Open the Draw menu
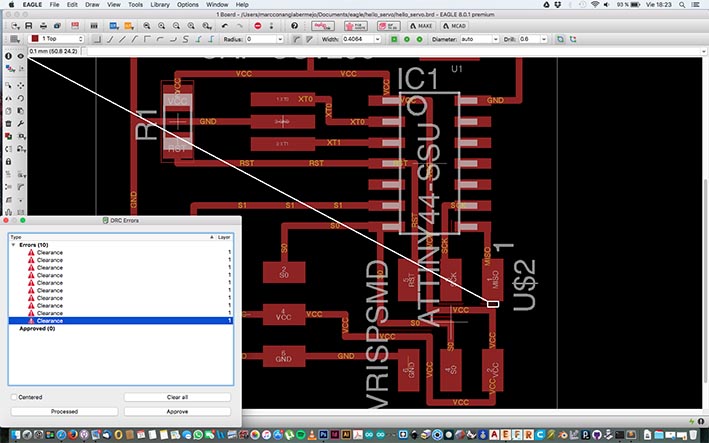Viewport: 709px width, 443px height. tap(92, 5)
